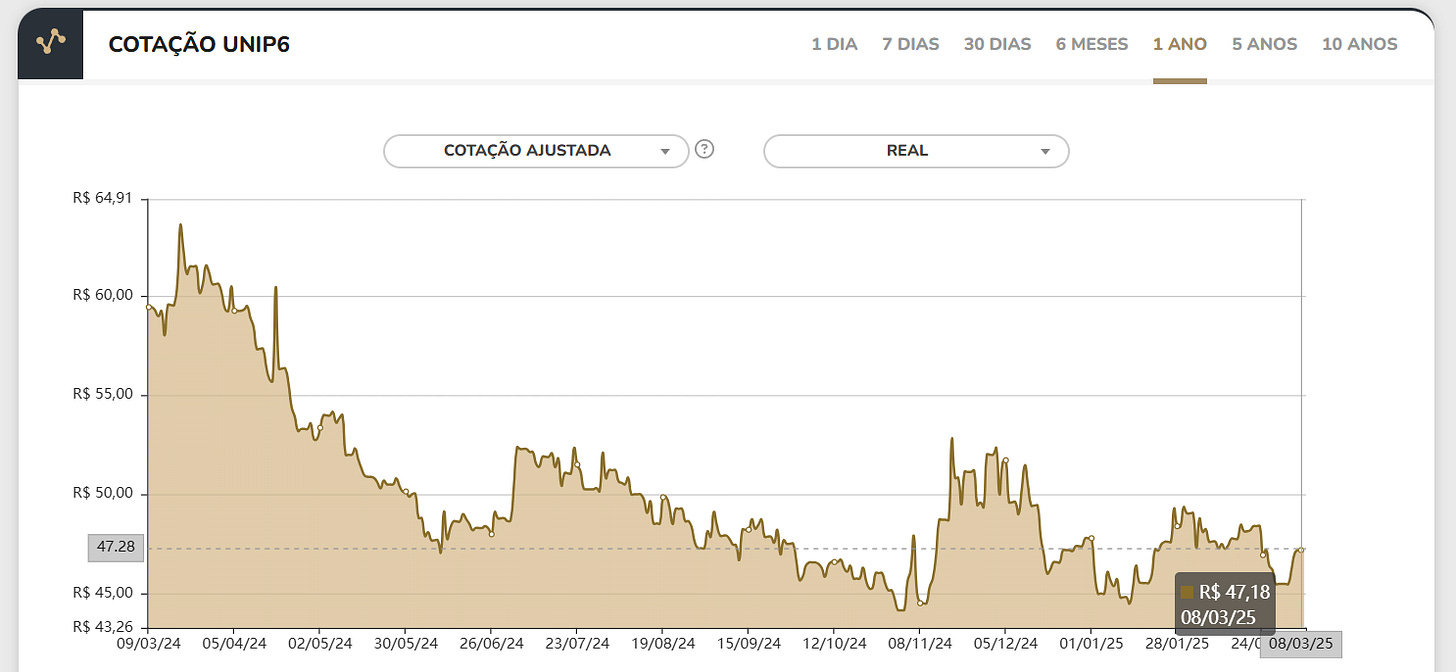Image resolution: width=1456 pixels, height=672 pixels.
Task: Click the 01/01/25 date label
Action: coord(1091,644)
